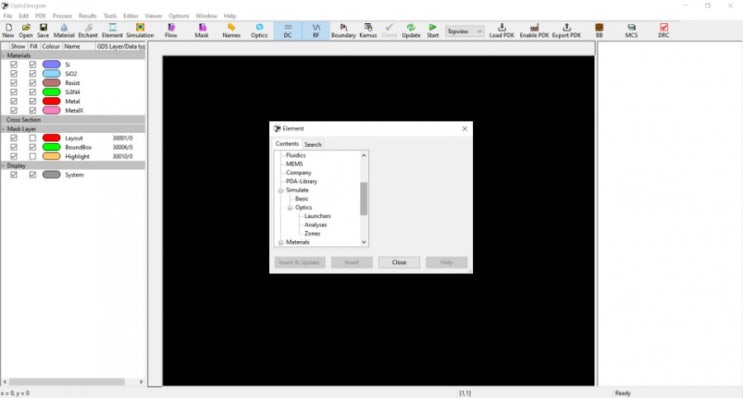This screenshot has width=743, height=398.
Task: Open the PDK menu
Action: pos(40,16)
